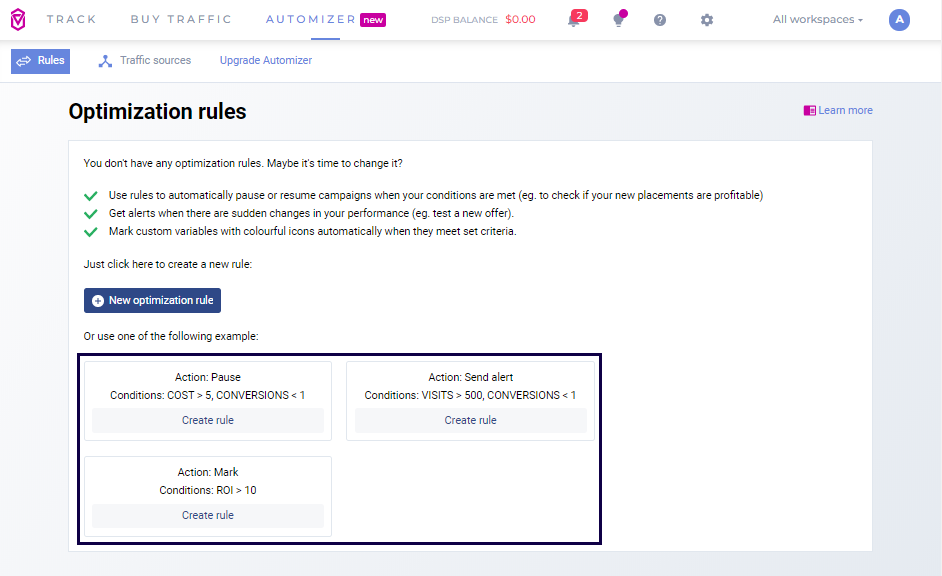The image size is (942, 576).
Task: Switch to the BUY TRAFFIC tab
Action: [x=181, y=20]
